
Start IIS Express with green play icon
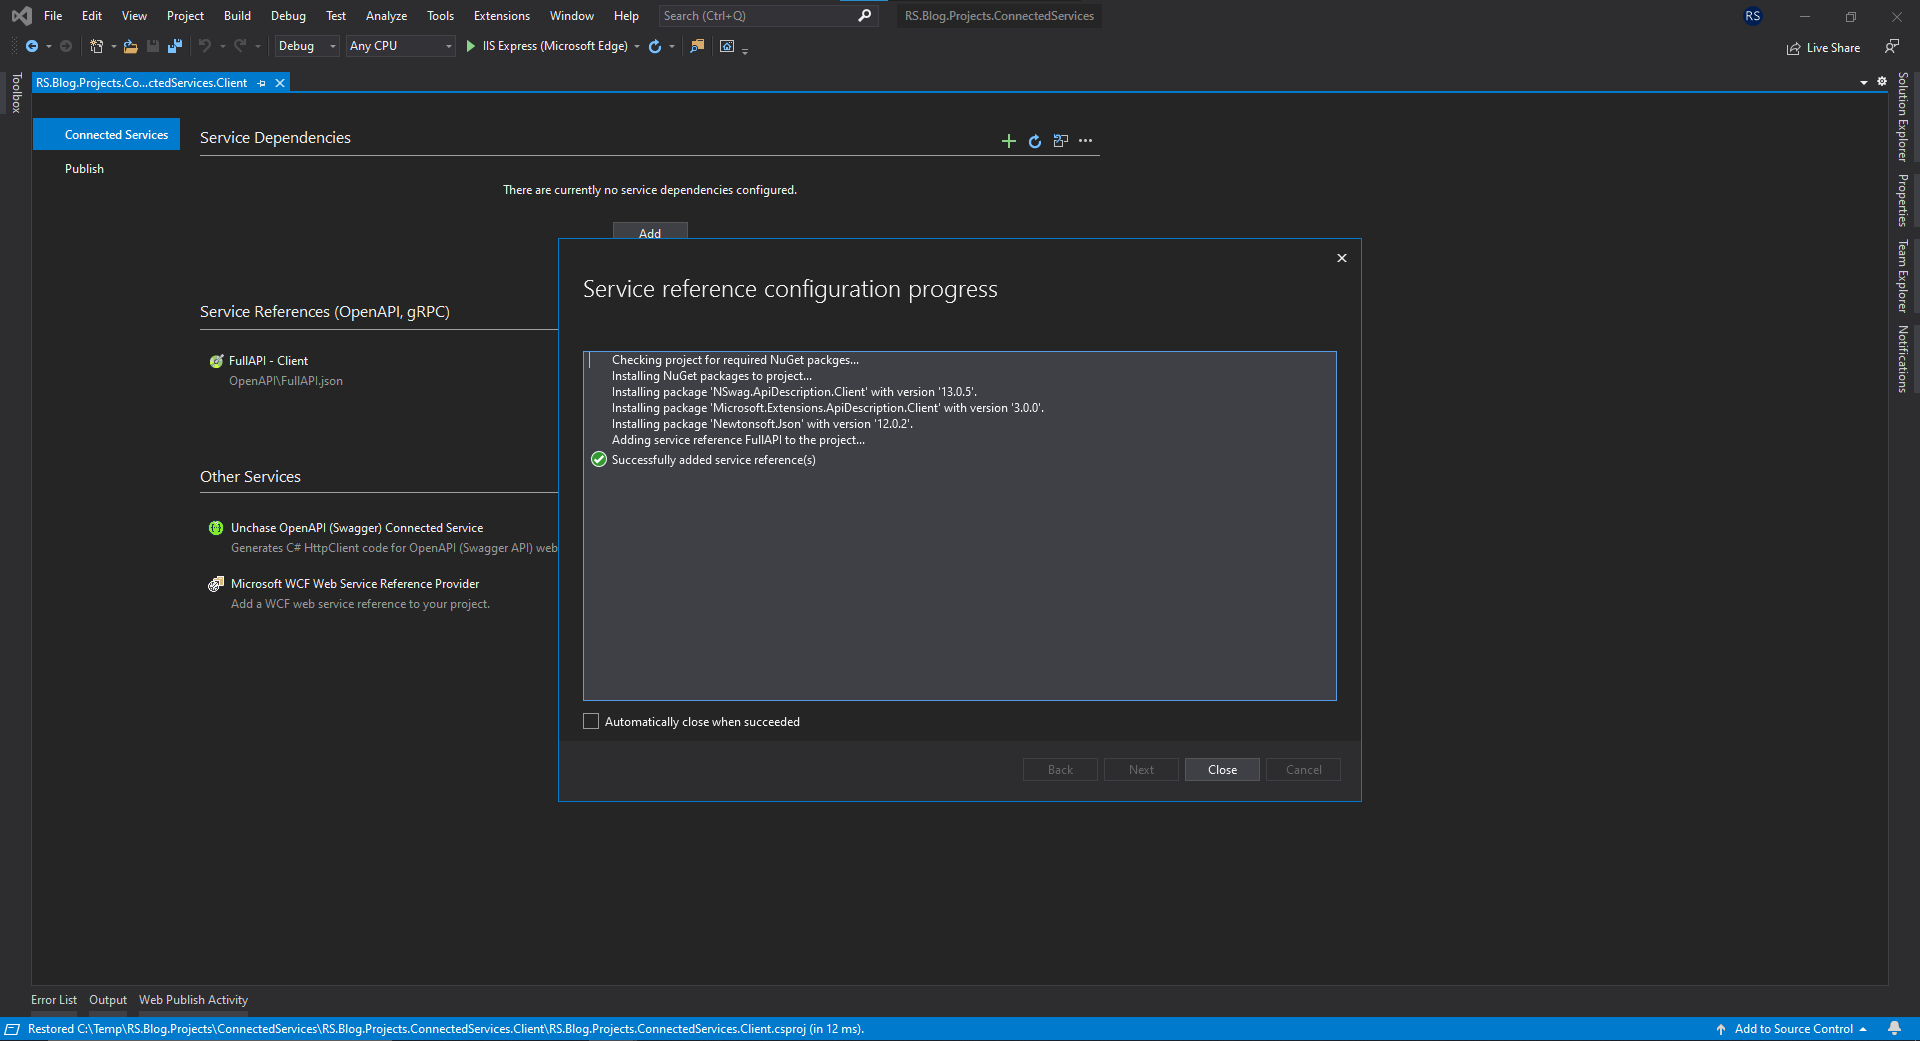[x=470, y=46]
